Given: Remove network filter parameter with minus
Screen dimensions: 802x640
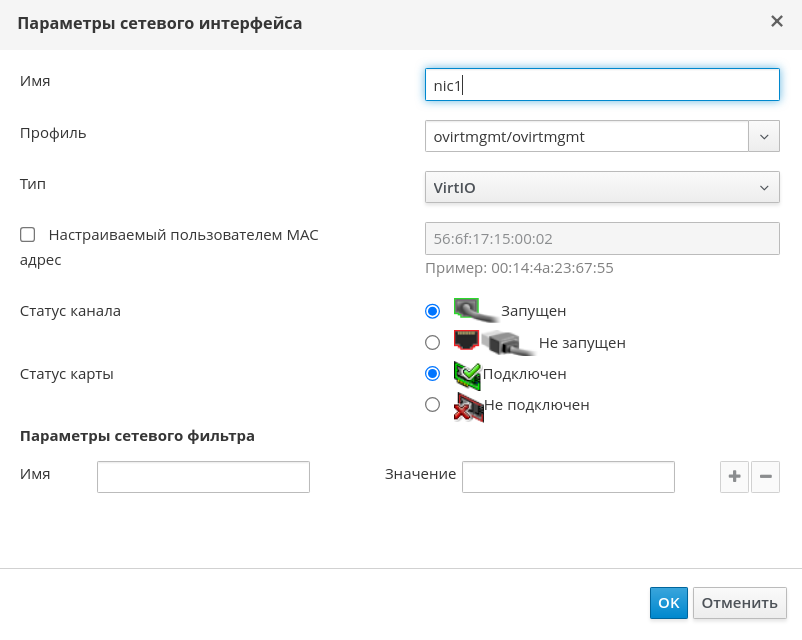Looking at the screenshot, I should pos(765,477).
